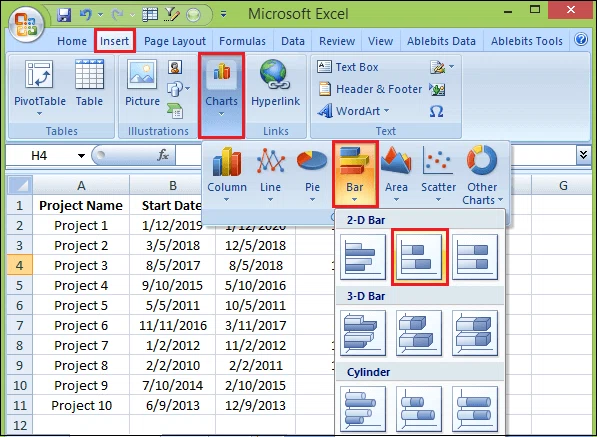The height and width of the screenshot is (437, 597).
Task: Switch to the View tab
Action: tap(380, 41)
